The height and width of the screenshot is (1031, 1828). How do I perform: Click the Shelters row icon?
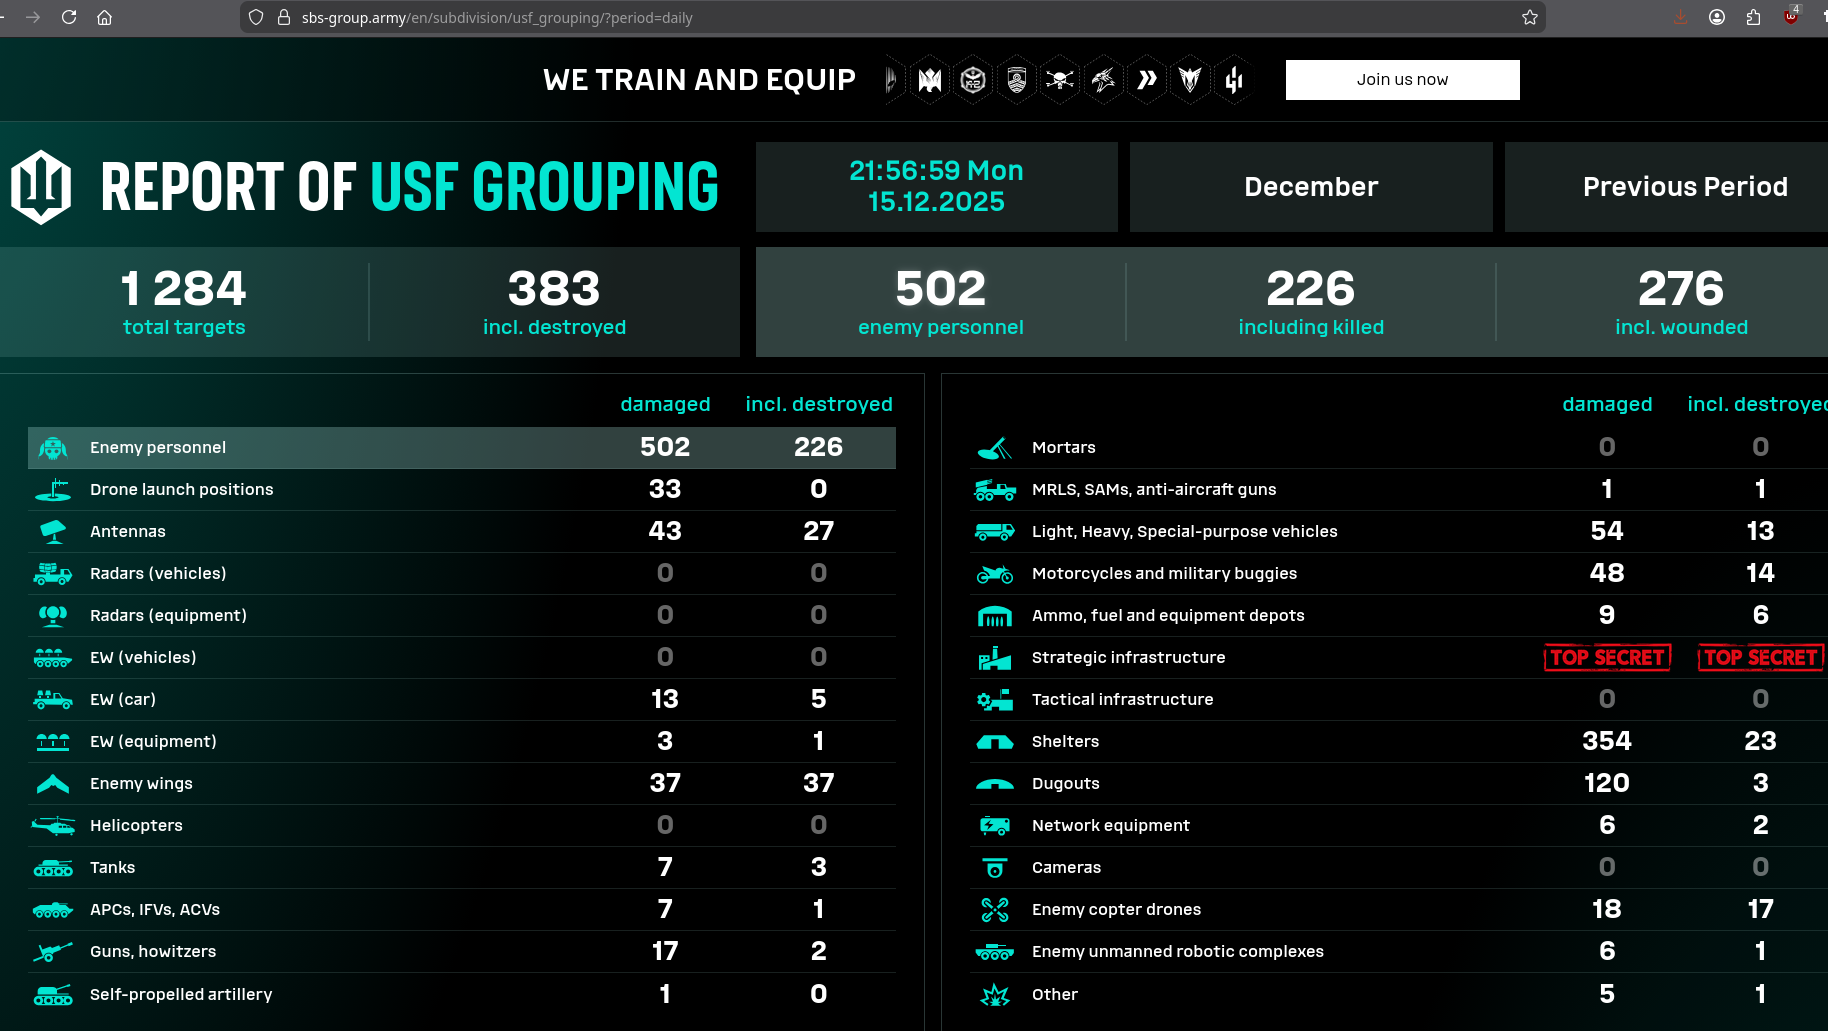pos(995,742)
